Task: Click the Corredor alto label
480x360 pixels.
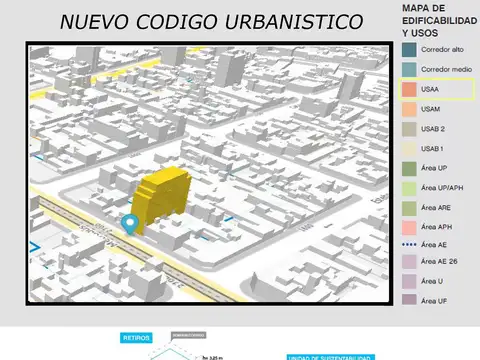Action: (x=442, y=50)
